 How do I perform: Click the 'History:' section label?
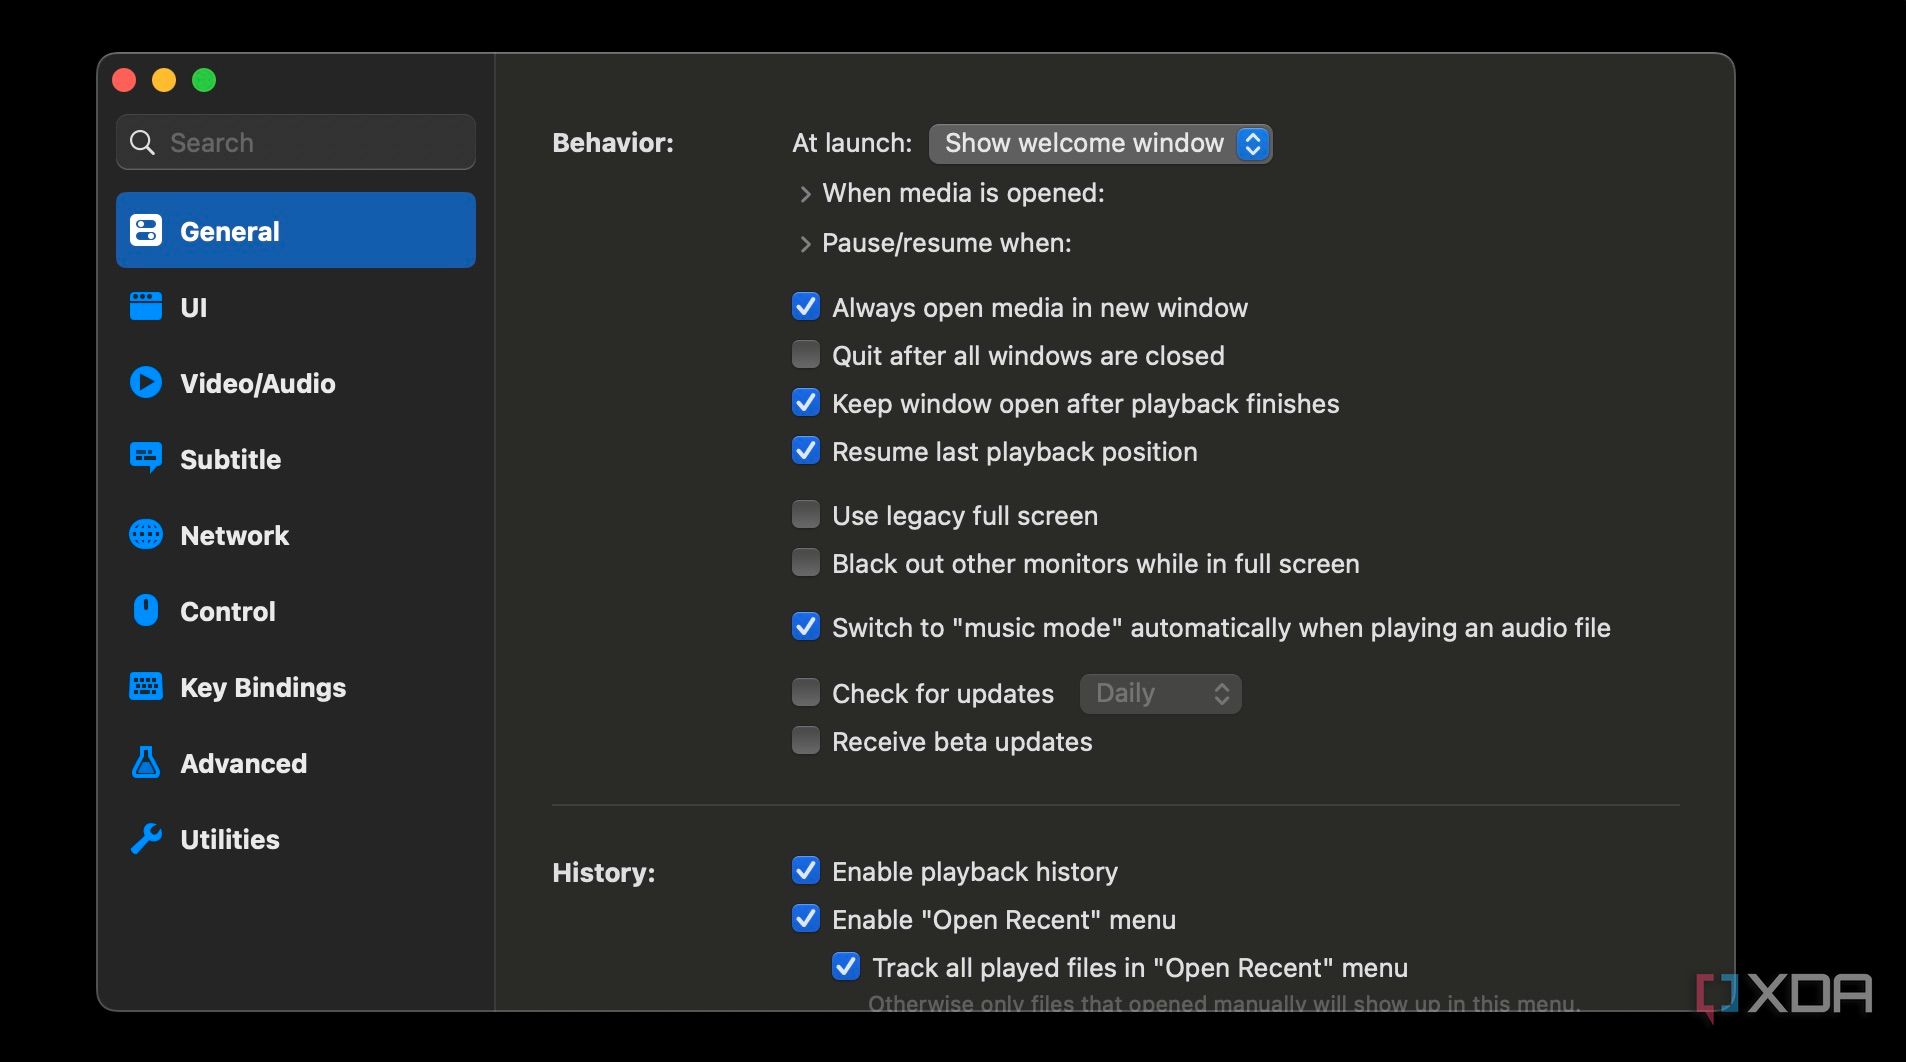click(x=604, y=873)
